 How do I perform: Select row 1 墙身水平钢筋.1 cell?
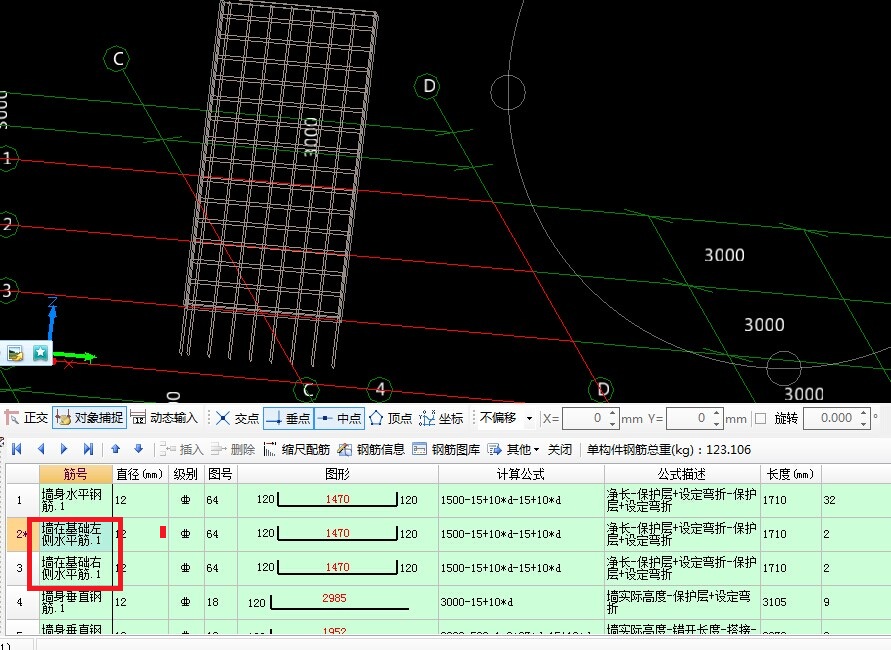click(76, 500)
